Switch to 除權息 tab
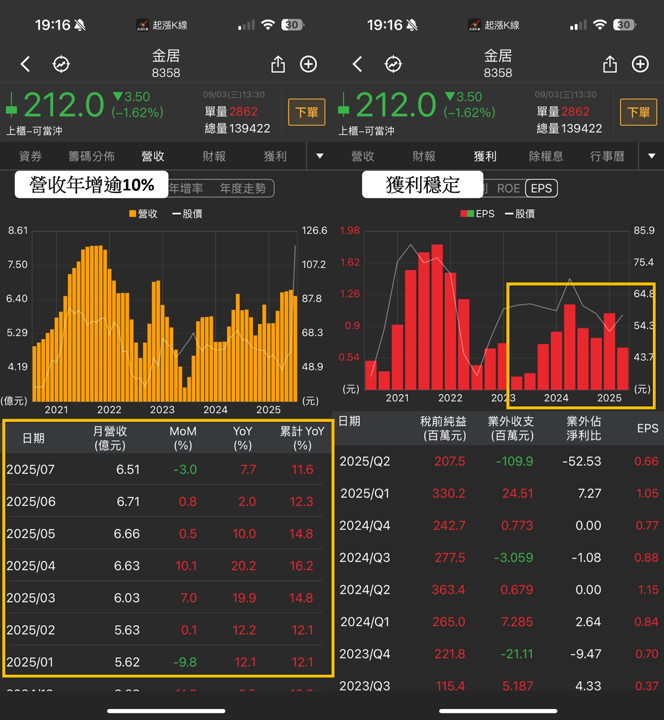Screen dimensions: 664x720 click(x=546, y=156)
